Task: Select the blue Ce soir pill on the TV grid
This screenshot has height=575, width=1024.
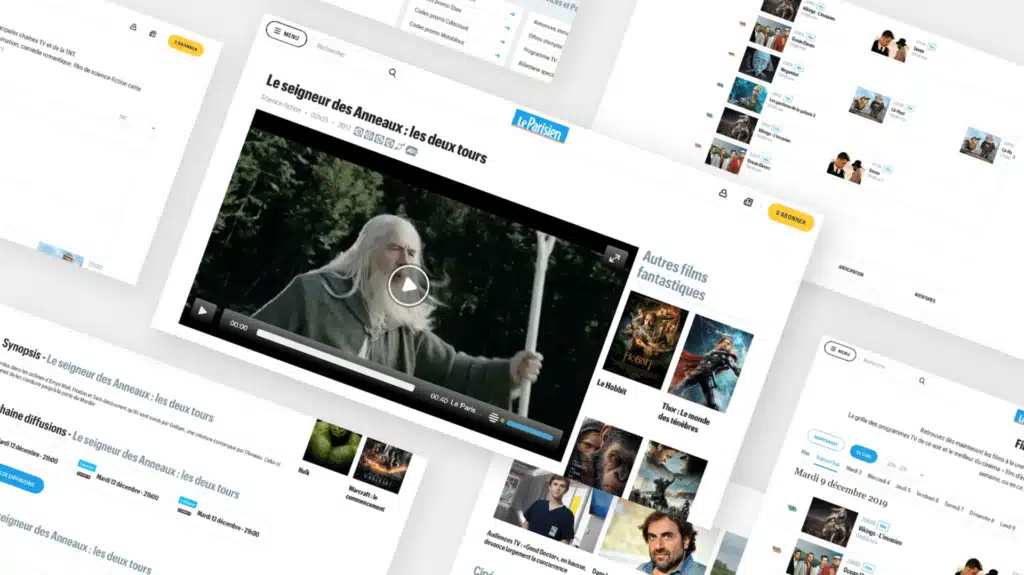Action: tap(864, 453)
